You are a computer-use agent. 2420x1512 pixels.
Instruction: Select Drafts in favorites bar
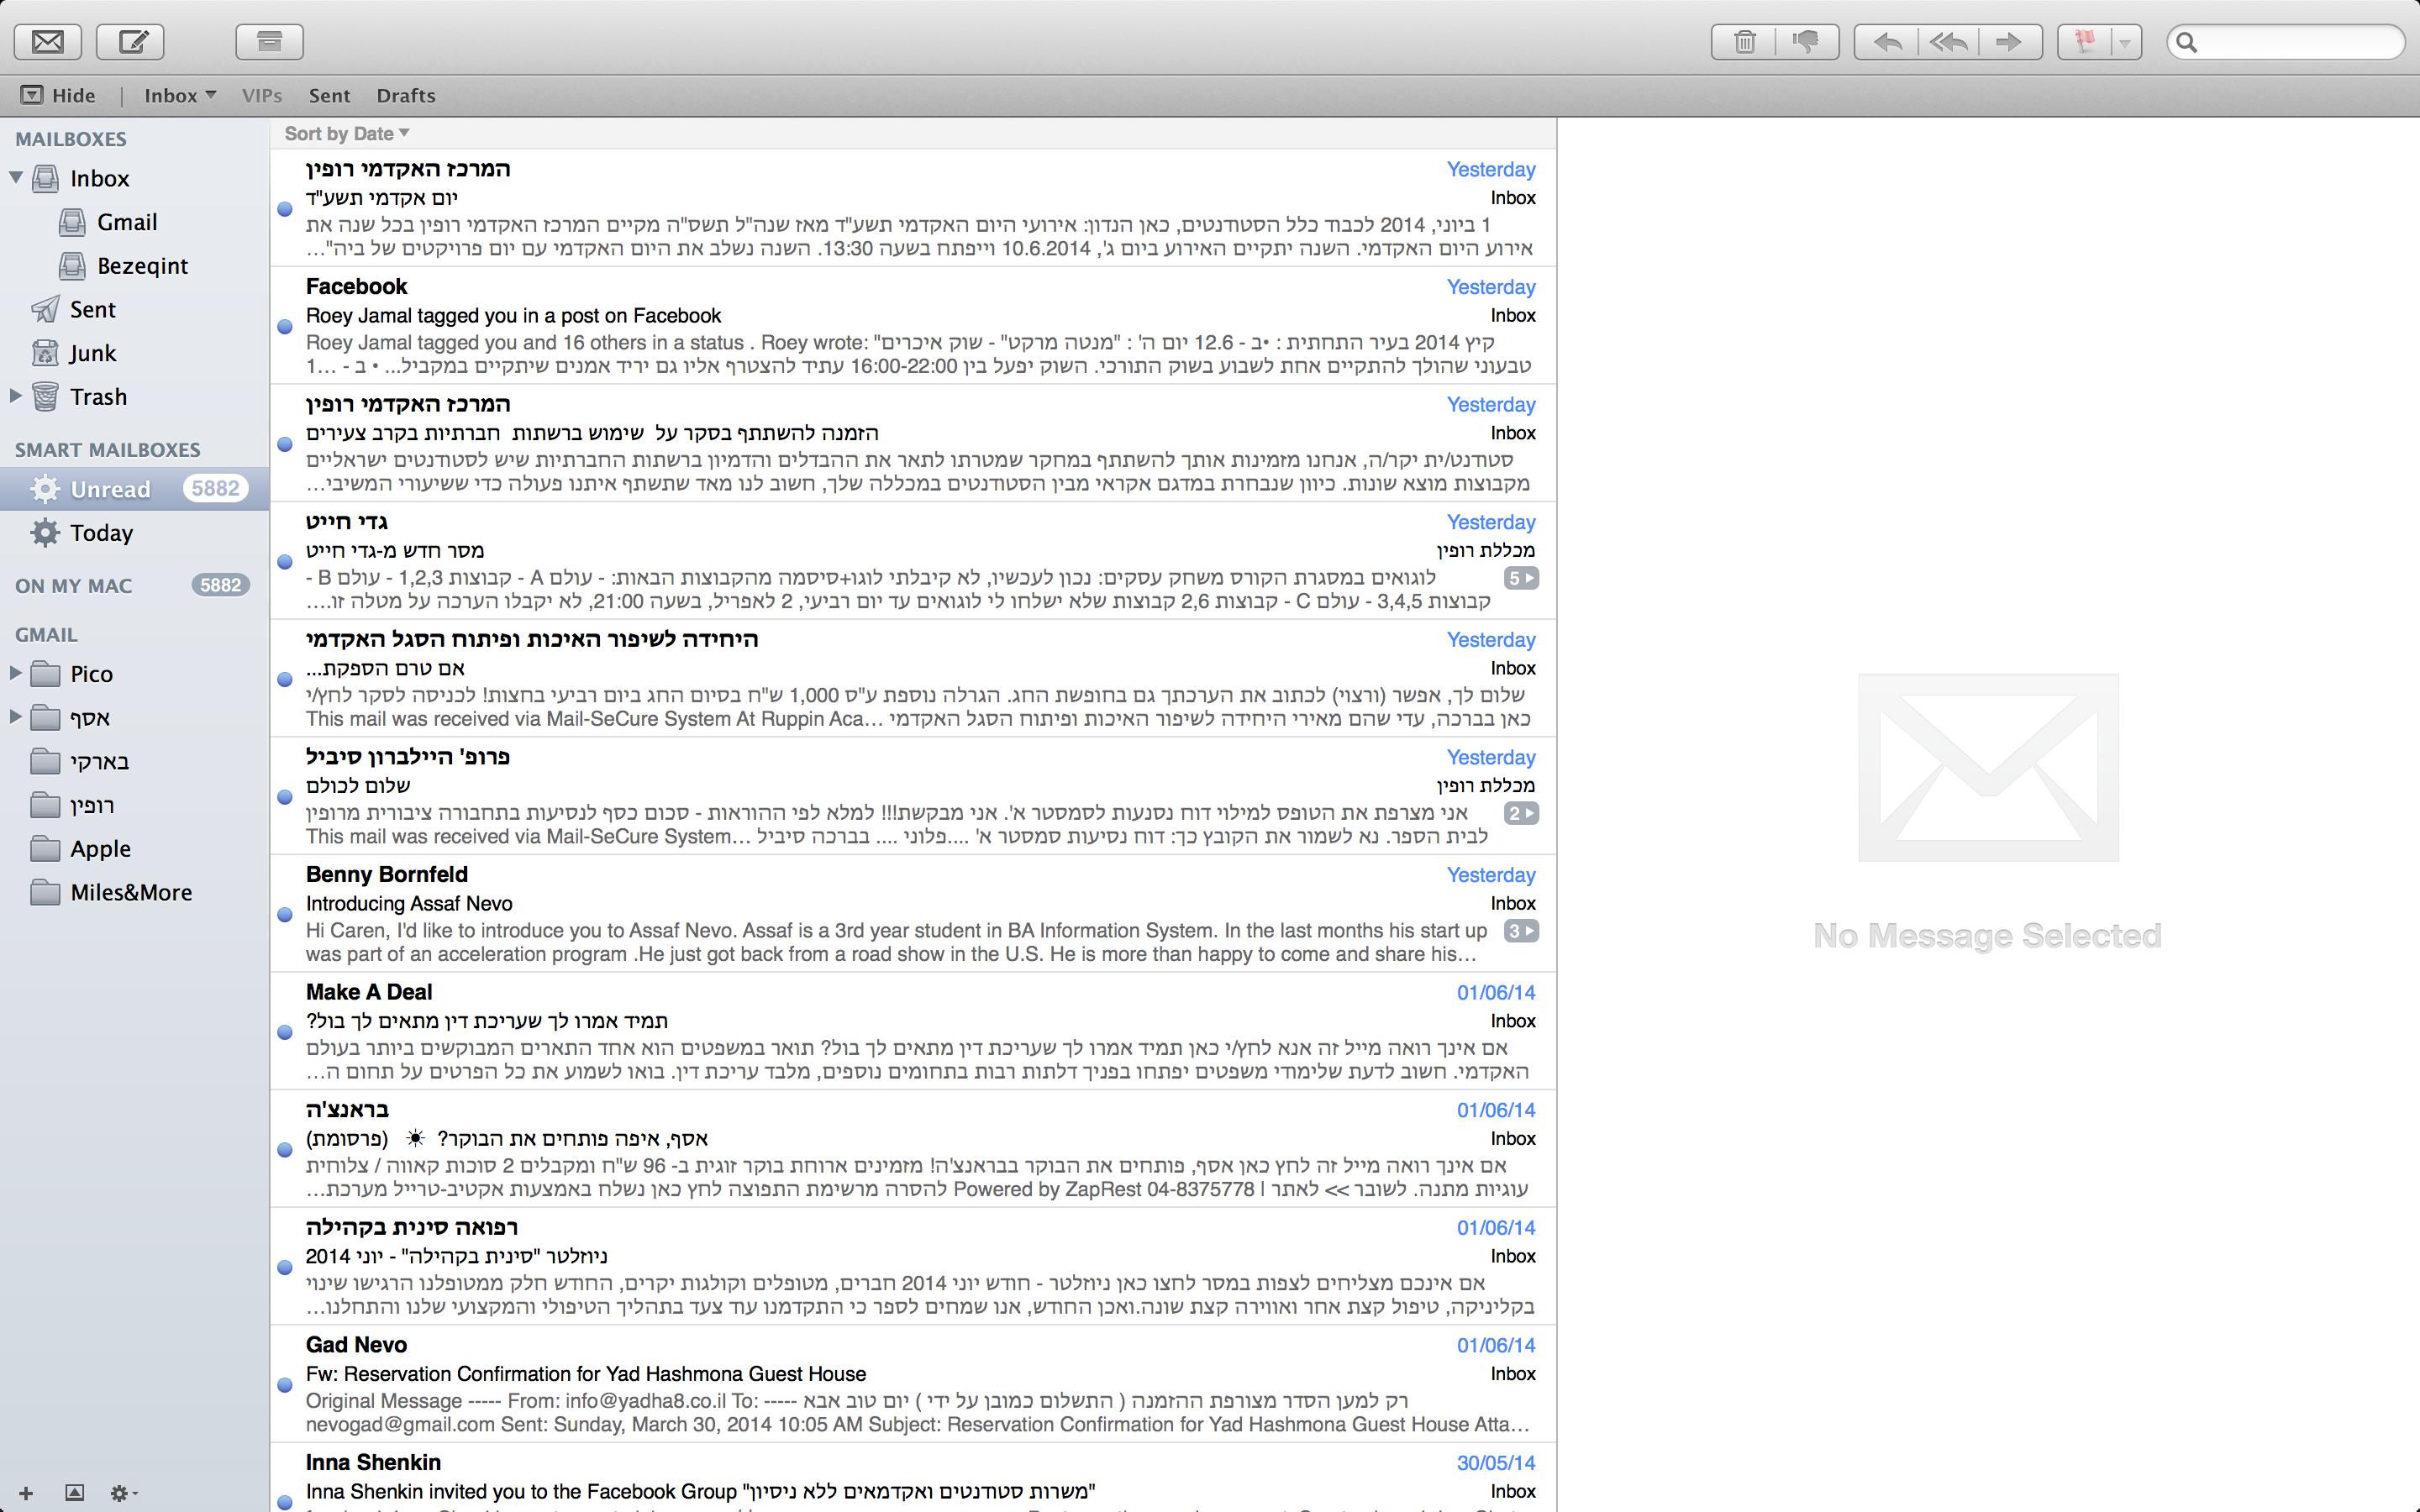click(406, 95)
